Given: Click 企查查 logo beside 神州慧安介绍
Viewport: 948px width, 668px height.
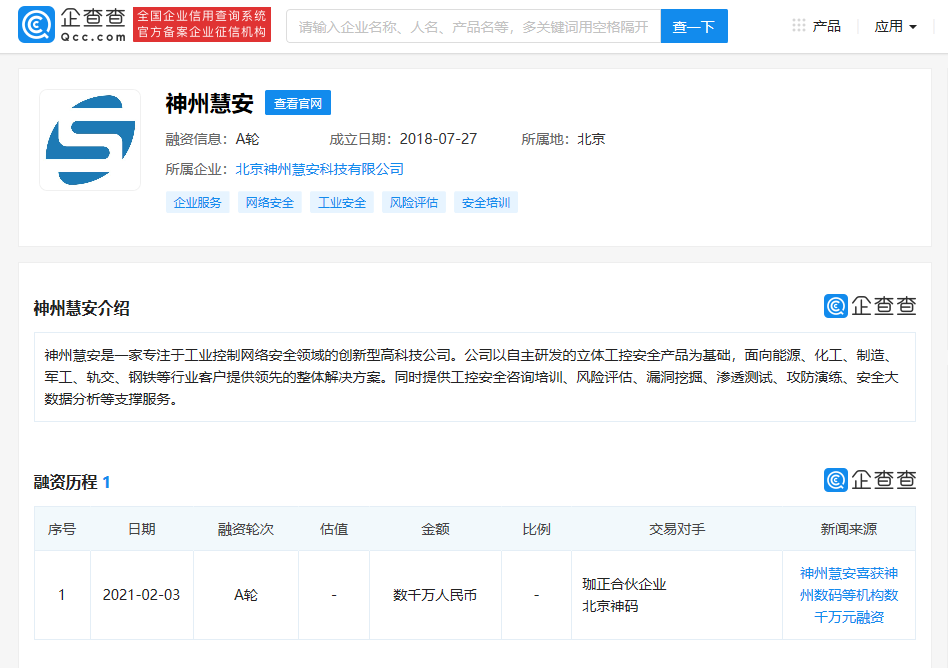Looking at the screenshot, I should [869, 306].
